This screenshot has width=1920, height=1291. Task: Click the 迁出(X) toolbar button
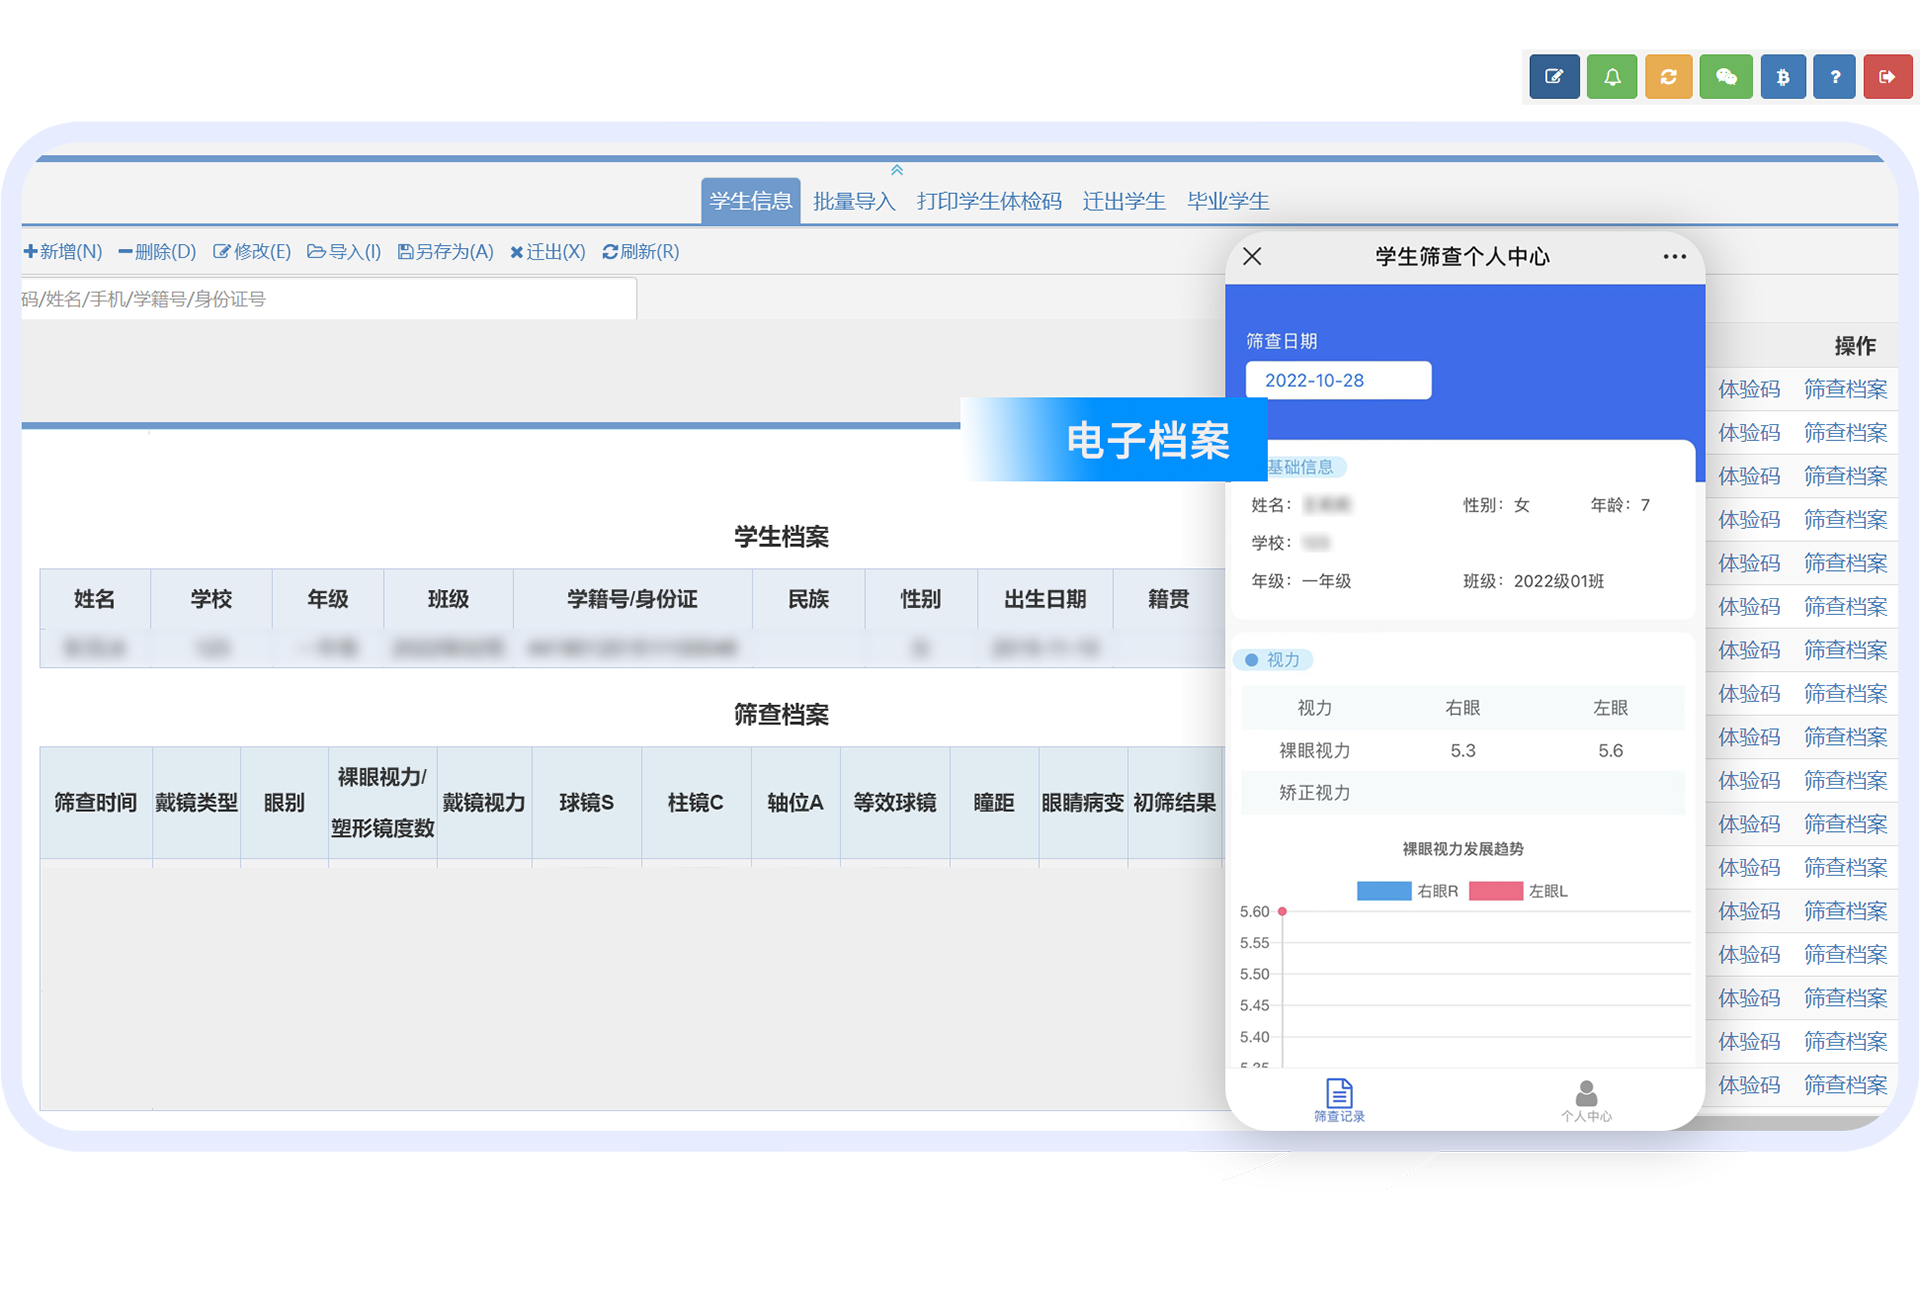pos(548,252)
